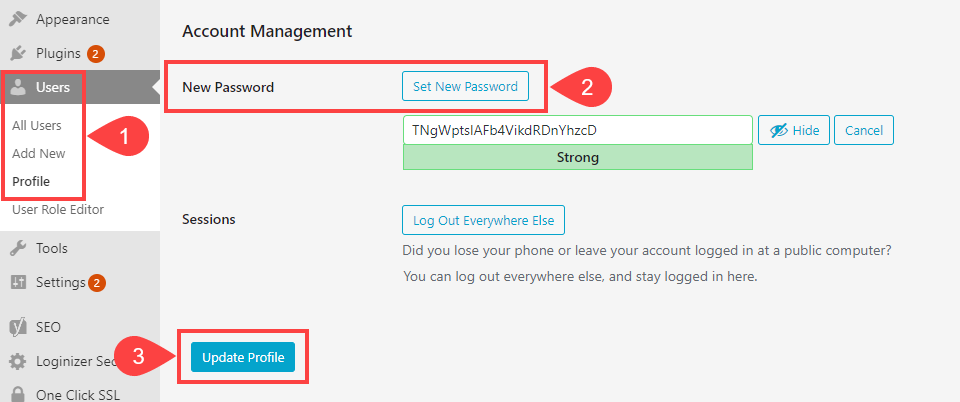Hide the password with the eye button

794,131
